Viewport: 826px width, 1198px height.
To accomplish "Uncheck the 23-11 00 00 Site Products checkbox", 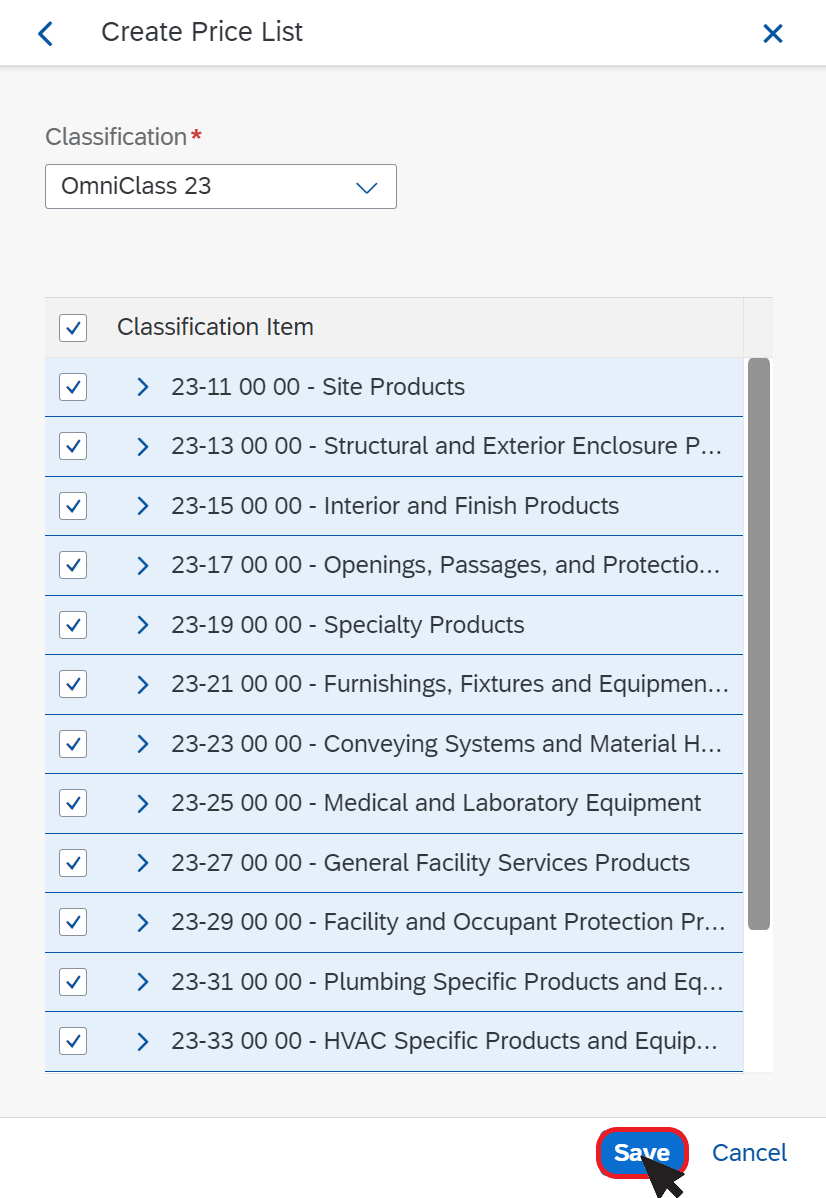I will (x=73, y=387).
